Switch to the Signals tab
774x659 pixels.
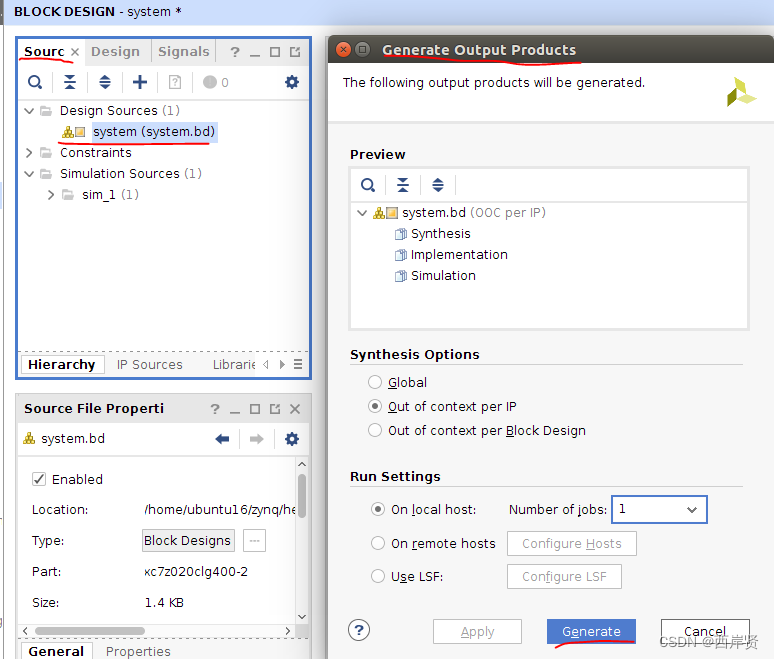(184, 52)
